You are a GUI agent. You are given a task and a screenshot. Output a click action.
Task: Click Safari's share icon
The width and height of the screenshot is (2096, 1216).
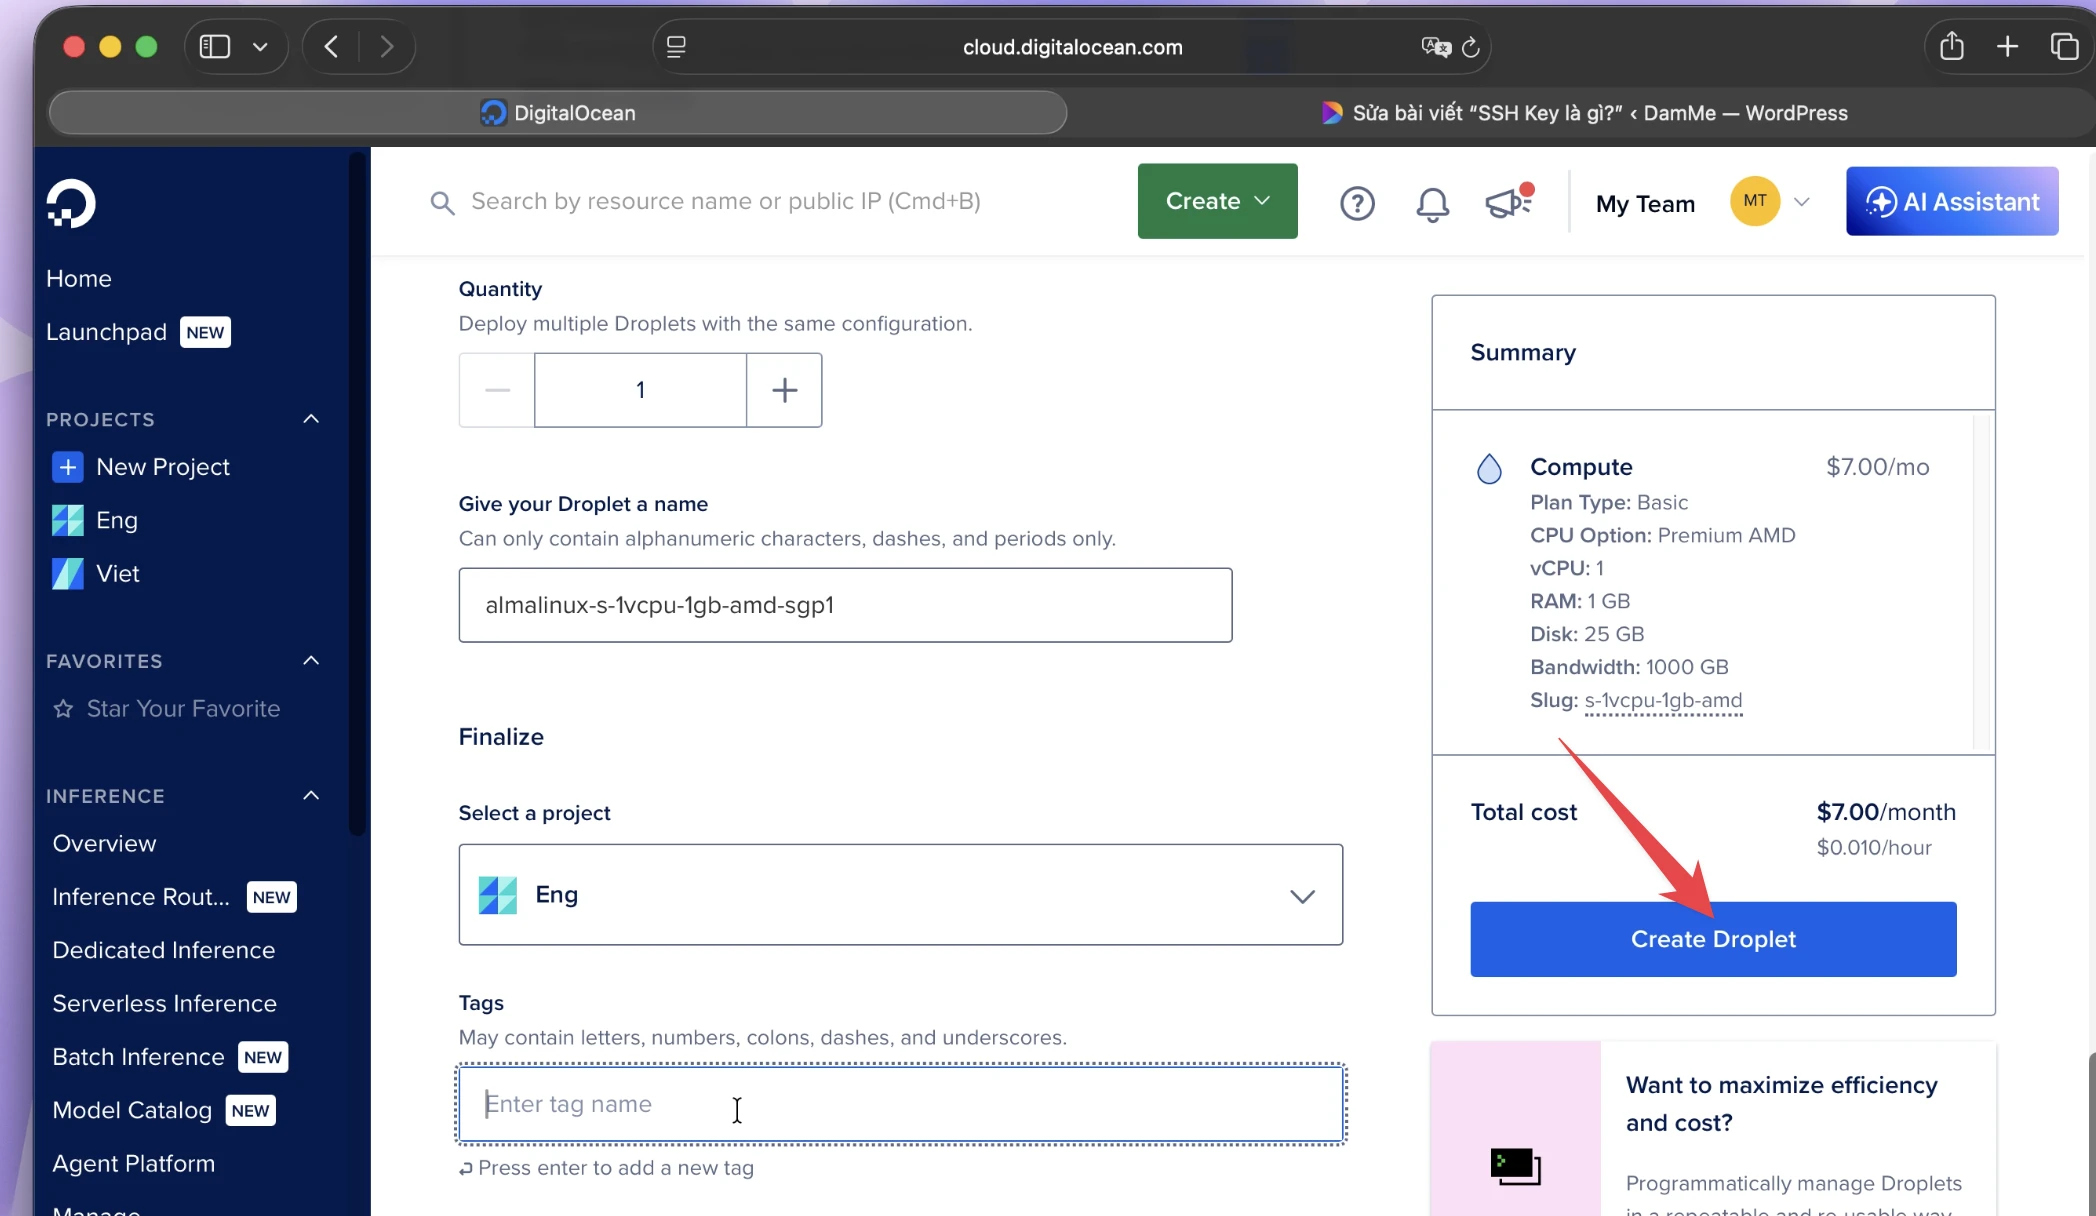pos(1952,46)
